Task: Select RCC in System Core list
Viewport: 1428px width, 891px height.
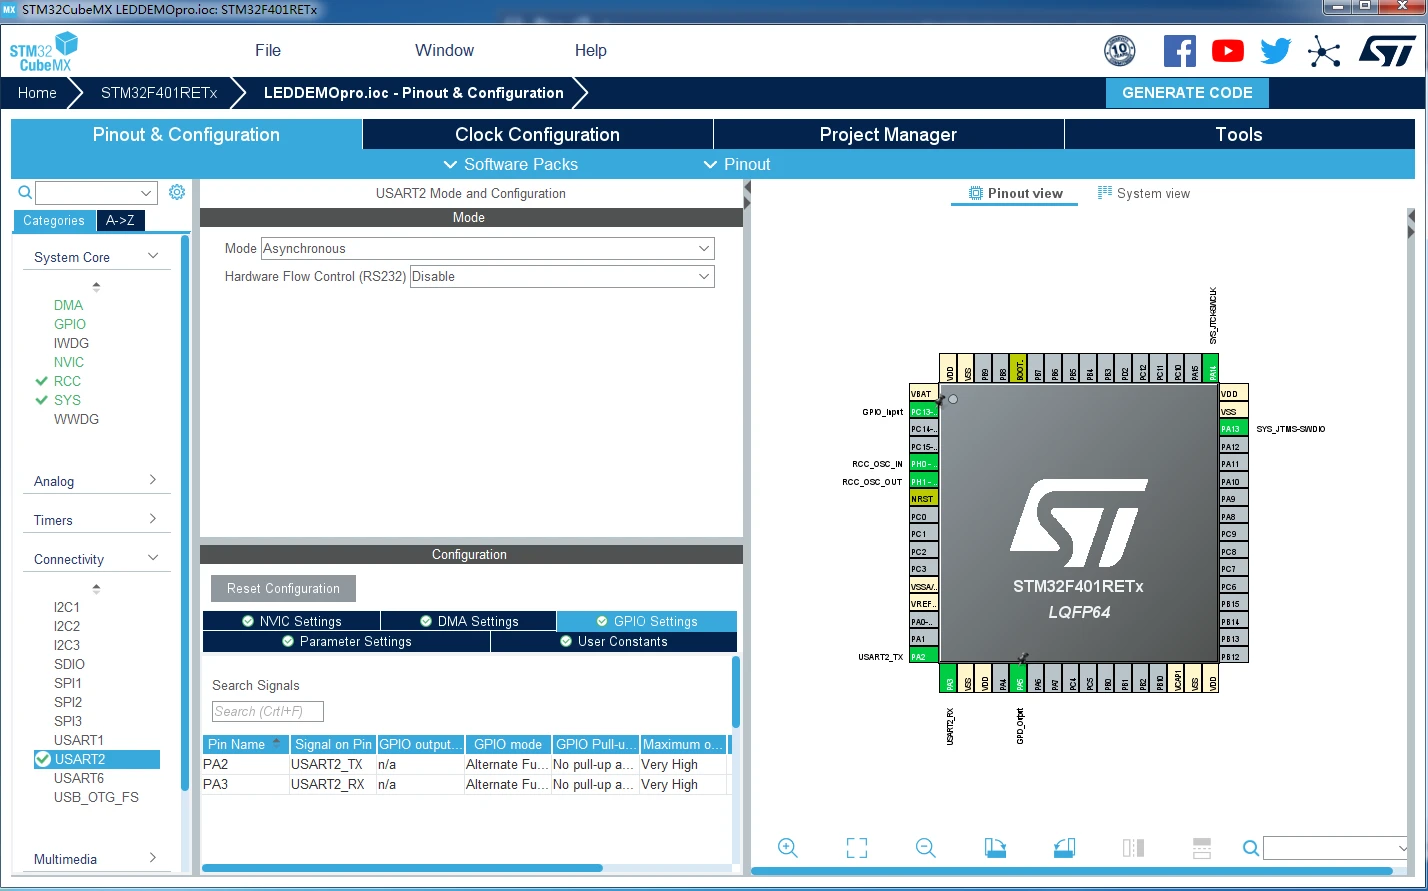Action: click(x=67, y=381)
